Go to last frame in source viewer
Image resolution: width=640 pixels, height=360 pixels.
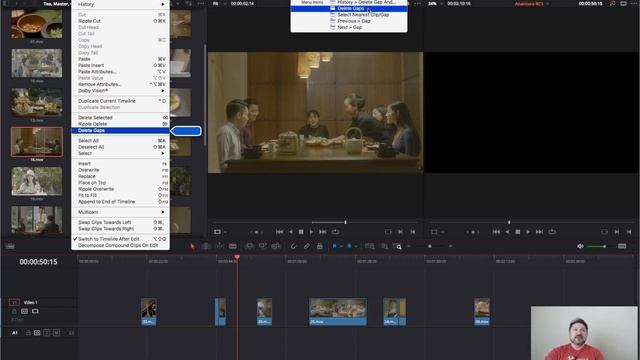[x=323, y=232]
